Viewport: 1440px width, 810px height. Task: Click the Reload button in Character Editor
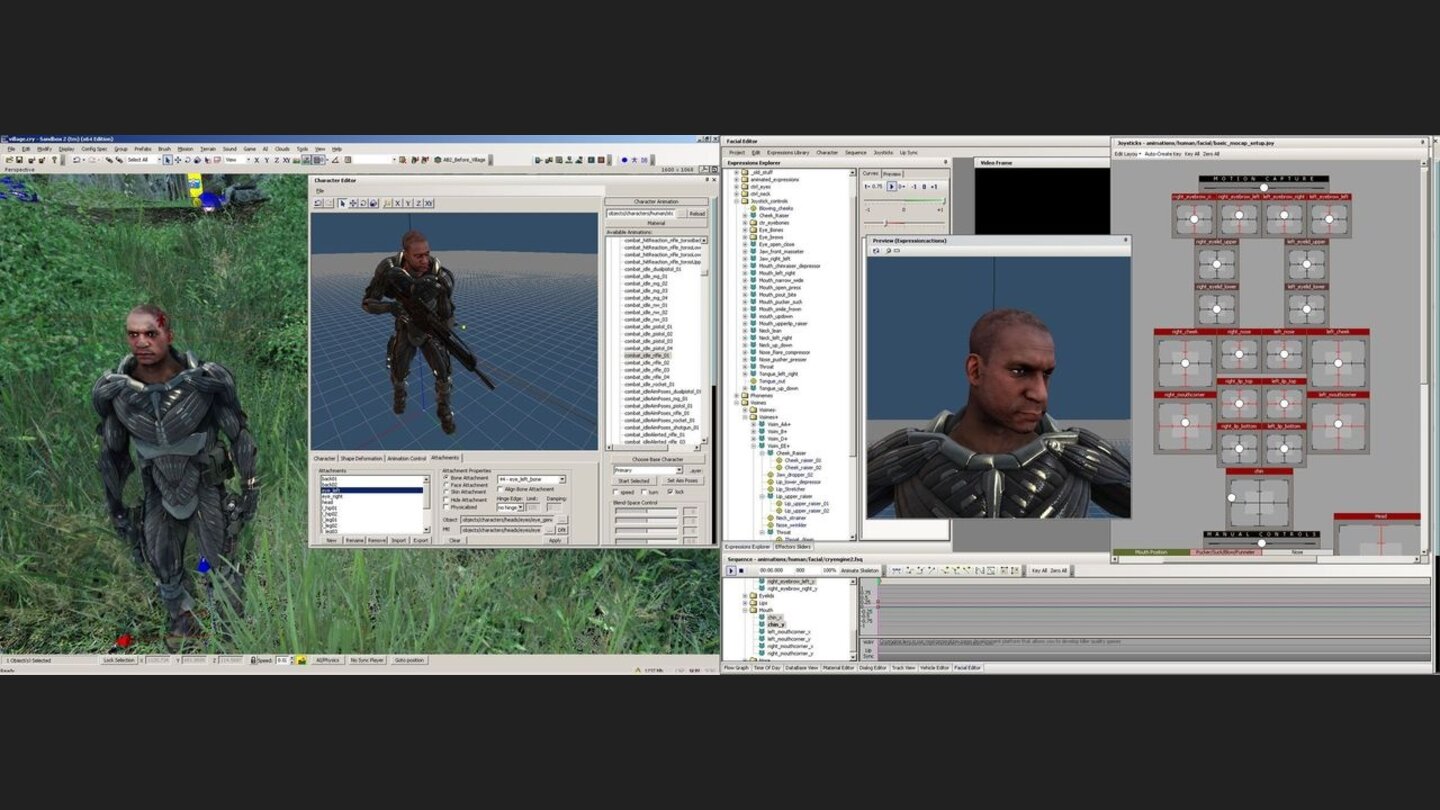coord(697,213)
